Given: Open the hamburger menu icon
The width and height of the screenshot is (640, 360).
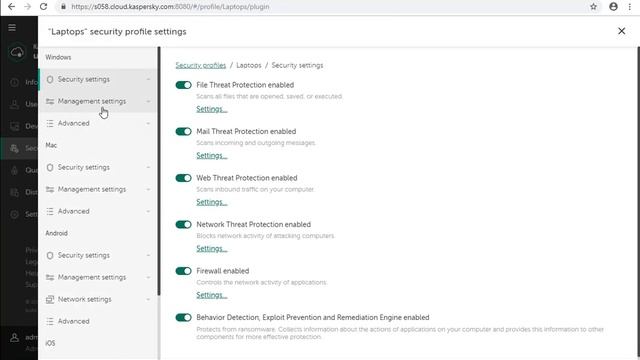Looking at the screenshot, I should [x=12, y=27].
